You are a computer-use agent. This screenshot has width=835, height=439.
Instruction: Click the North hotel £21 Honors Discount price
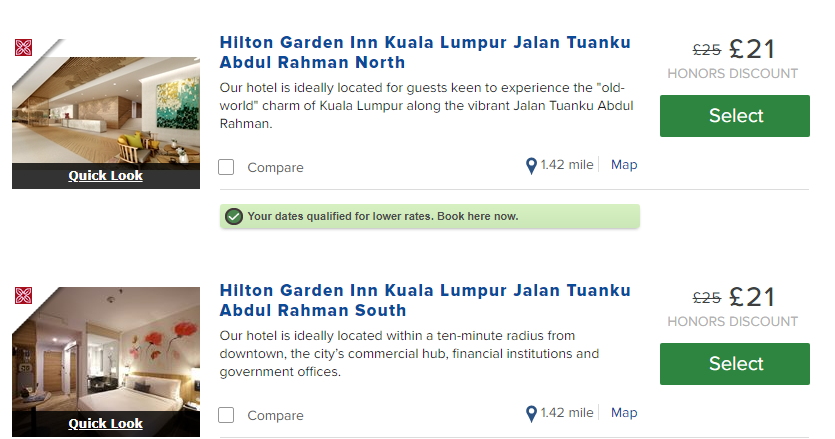click(x=752, y=49)
